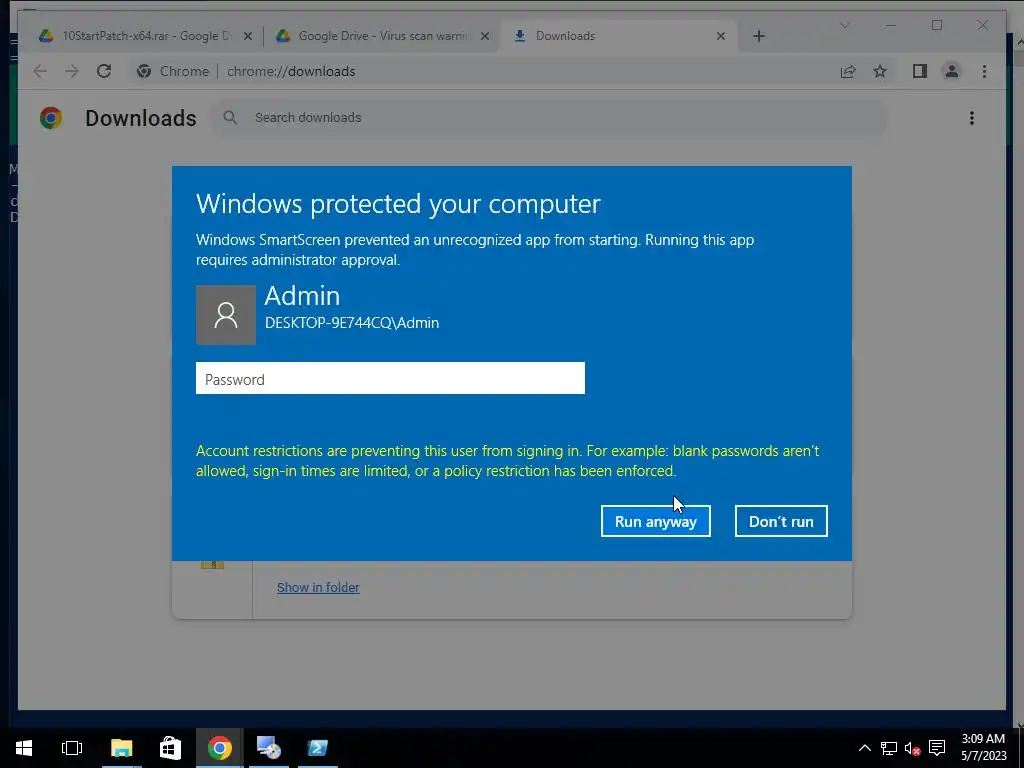Viewport: 1024px width, 768px height.
Task: Click the Search downloads field
Action: click(x=549, y=118)
